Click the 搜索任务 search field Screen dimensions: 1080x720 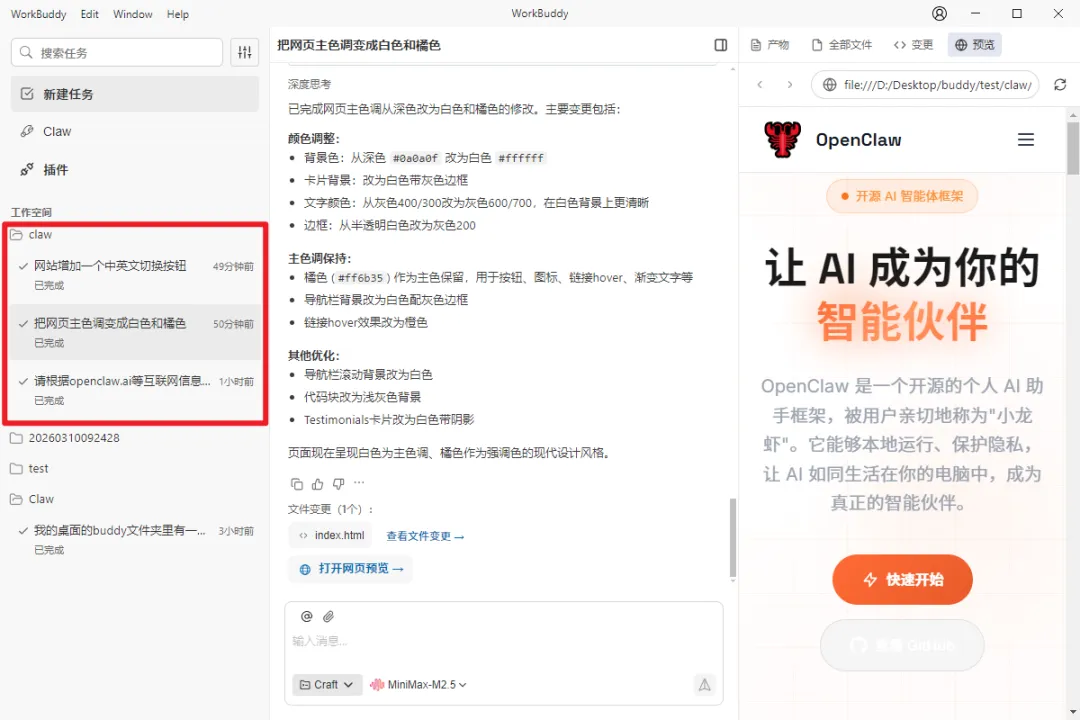[117, 53]
